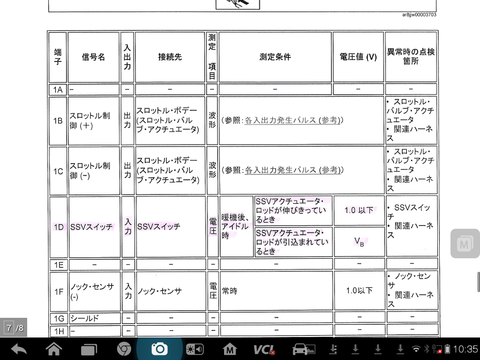The image size is (480, 360).
Task: Select terminal cell 1C
Action: [x=58, y=171]
